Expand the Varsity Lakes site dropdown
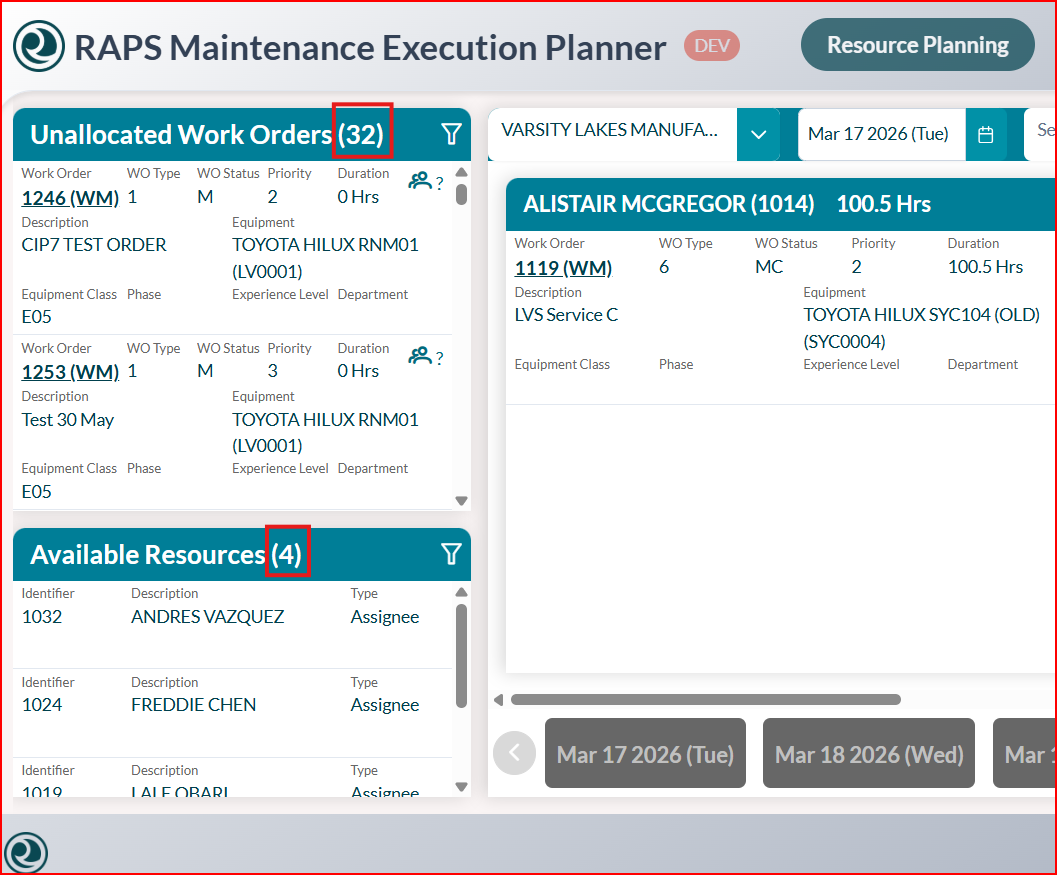This screenshot has width=1057, height=875. tap(758, 134)
